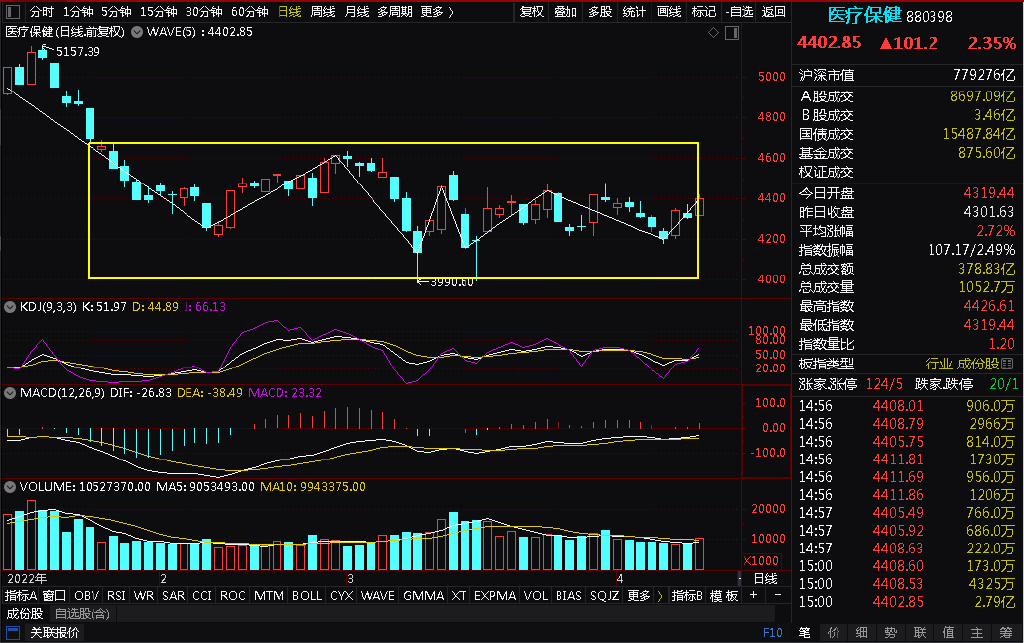Viewport: 1024px width, 643px height.
Task: Collapse the WAVE(5) main chart indicator arrow
Action: click(136, 32)
